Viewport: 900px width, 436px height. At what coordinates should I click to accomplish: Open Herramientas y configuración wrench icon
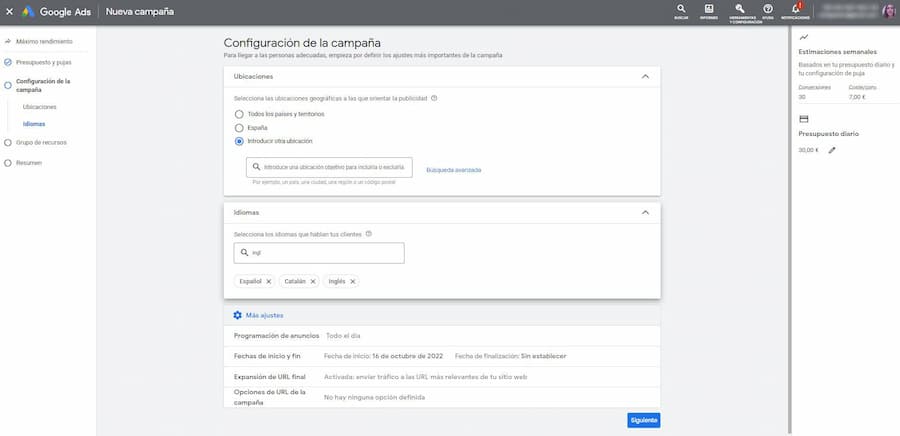coord(740,10)
